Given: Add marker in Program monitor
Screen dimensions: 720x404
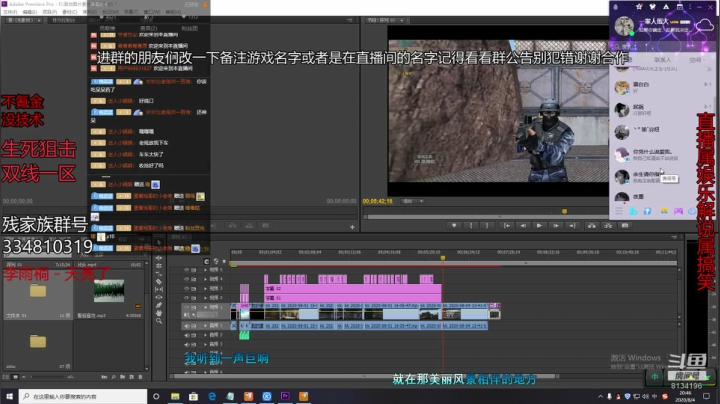Looking at the screenshot, I should 454,225.
